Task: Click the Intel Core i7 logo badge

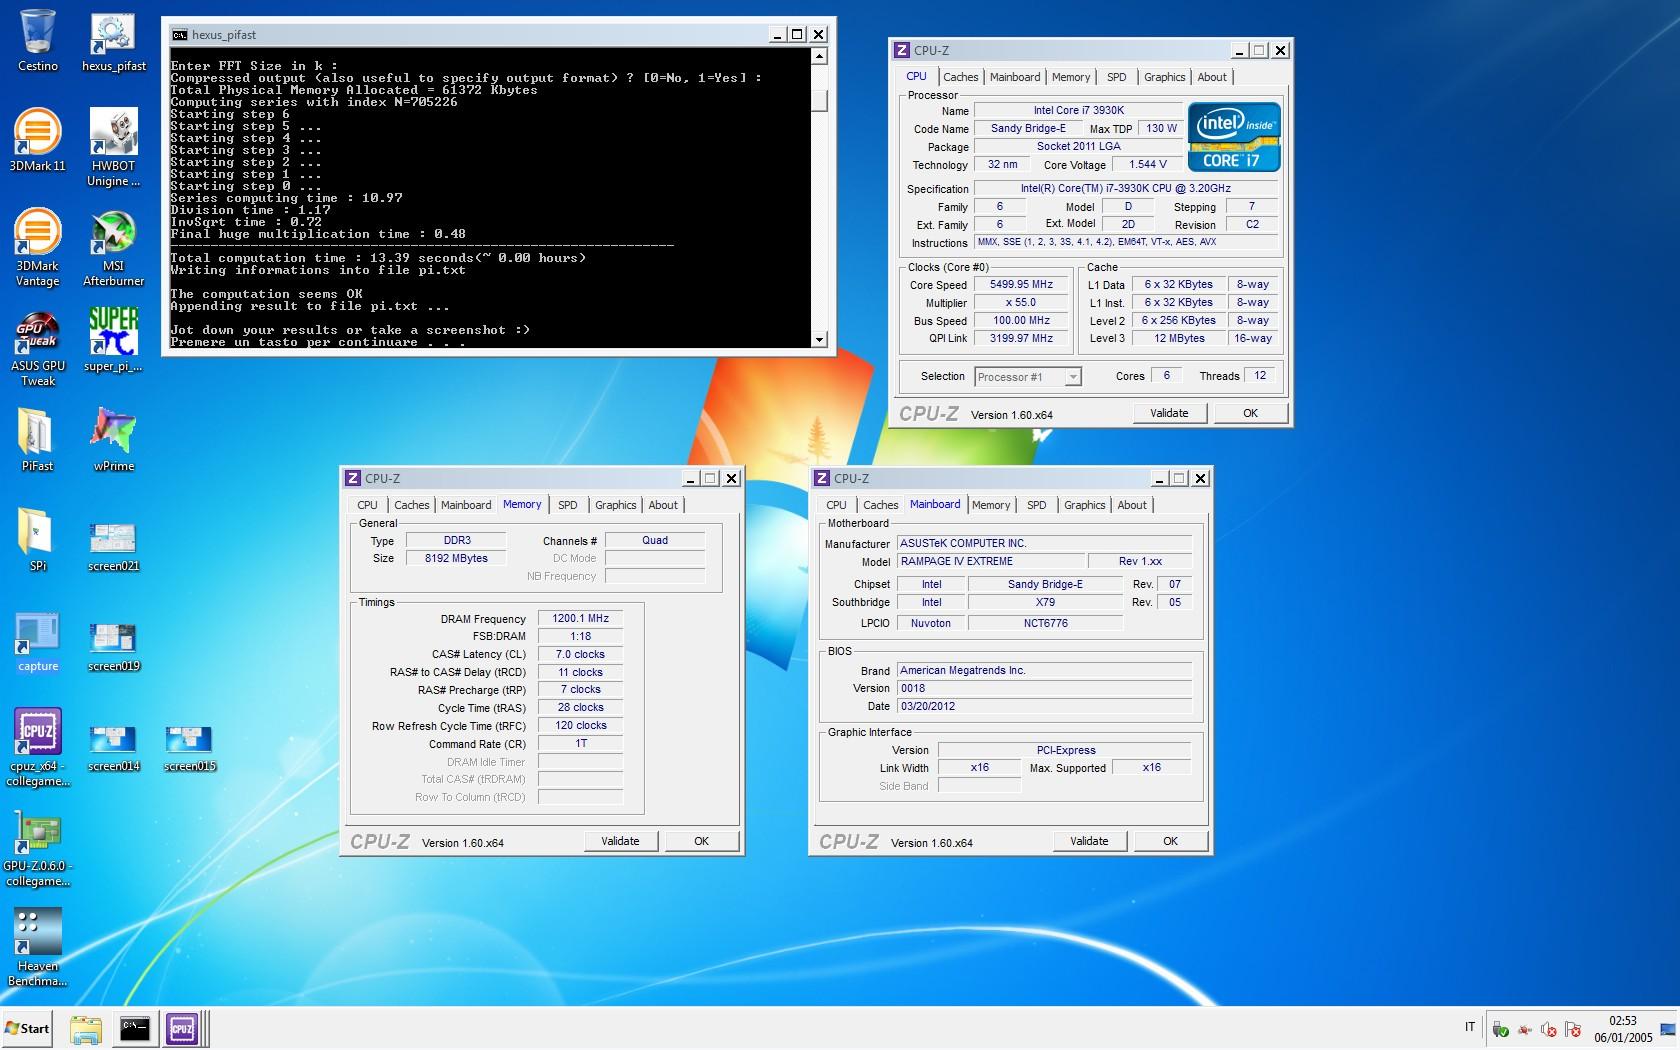Action: [x=1234, y=137]
